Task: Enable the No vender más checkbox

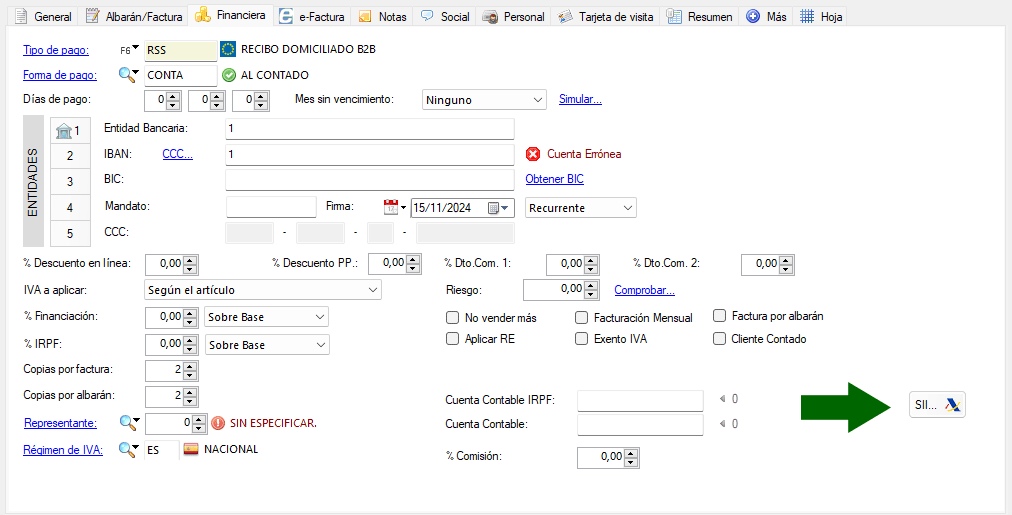Action: point(452,317)
